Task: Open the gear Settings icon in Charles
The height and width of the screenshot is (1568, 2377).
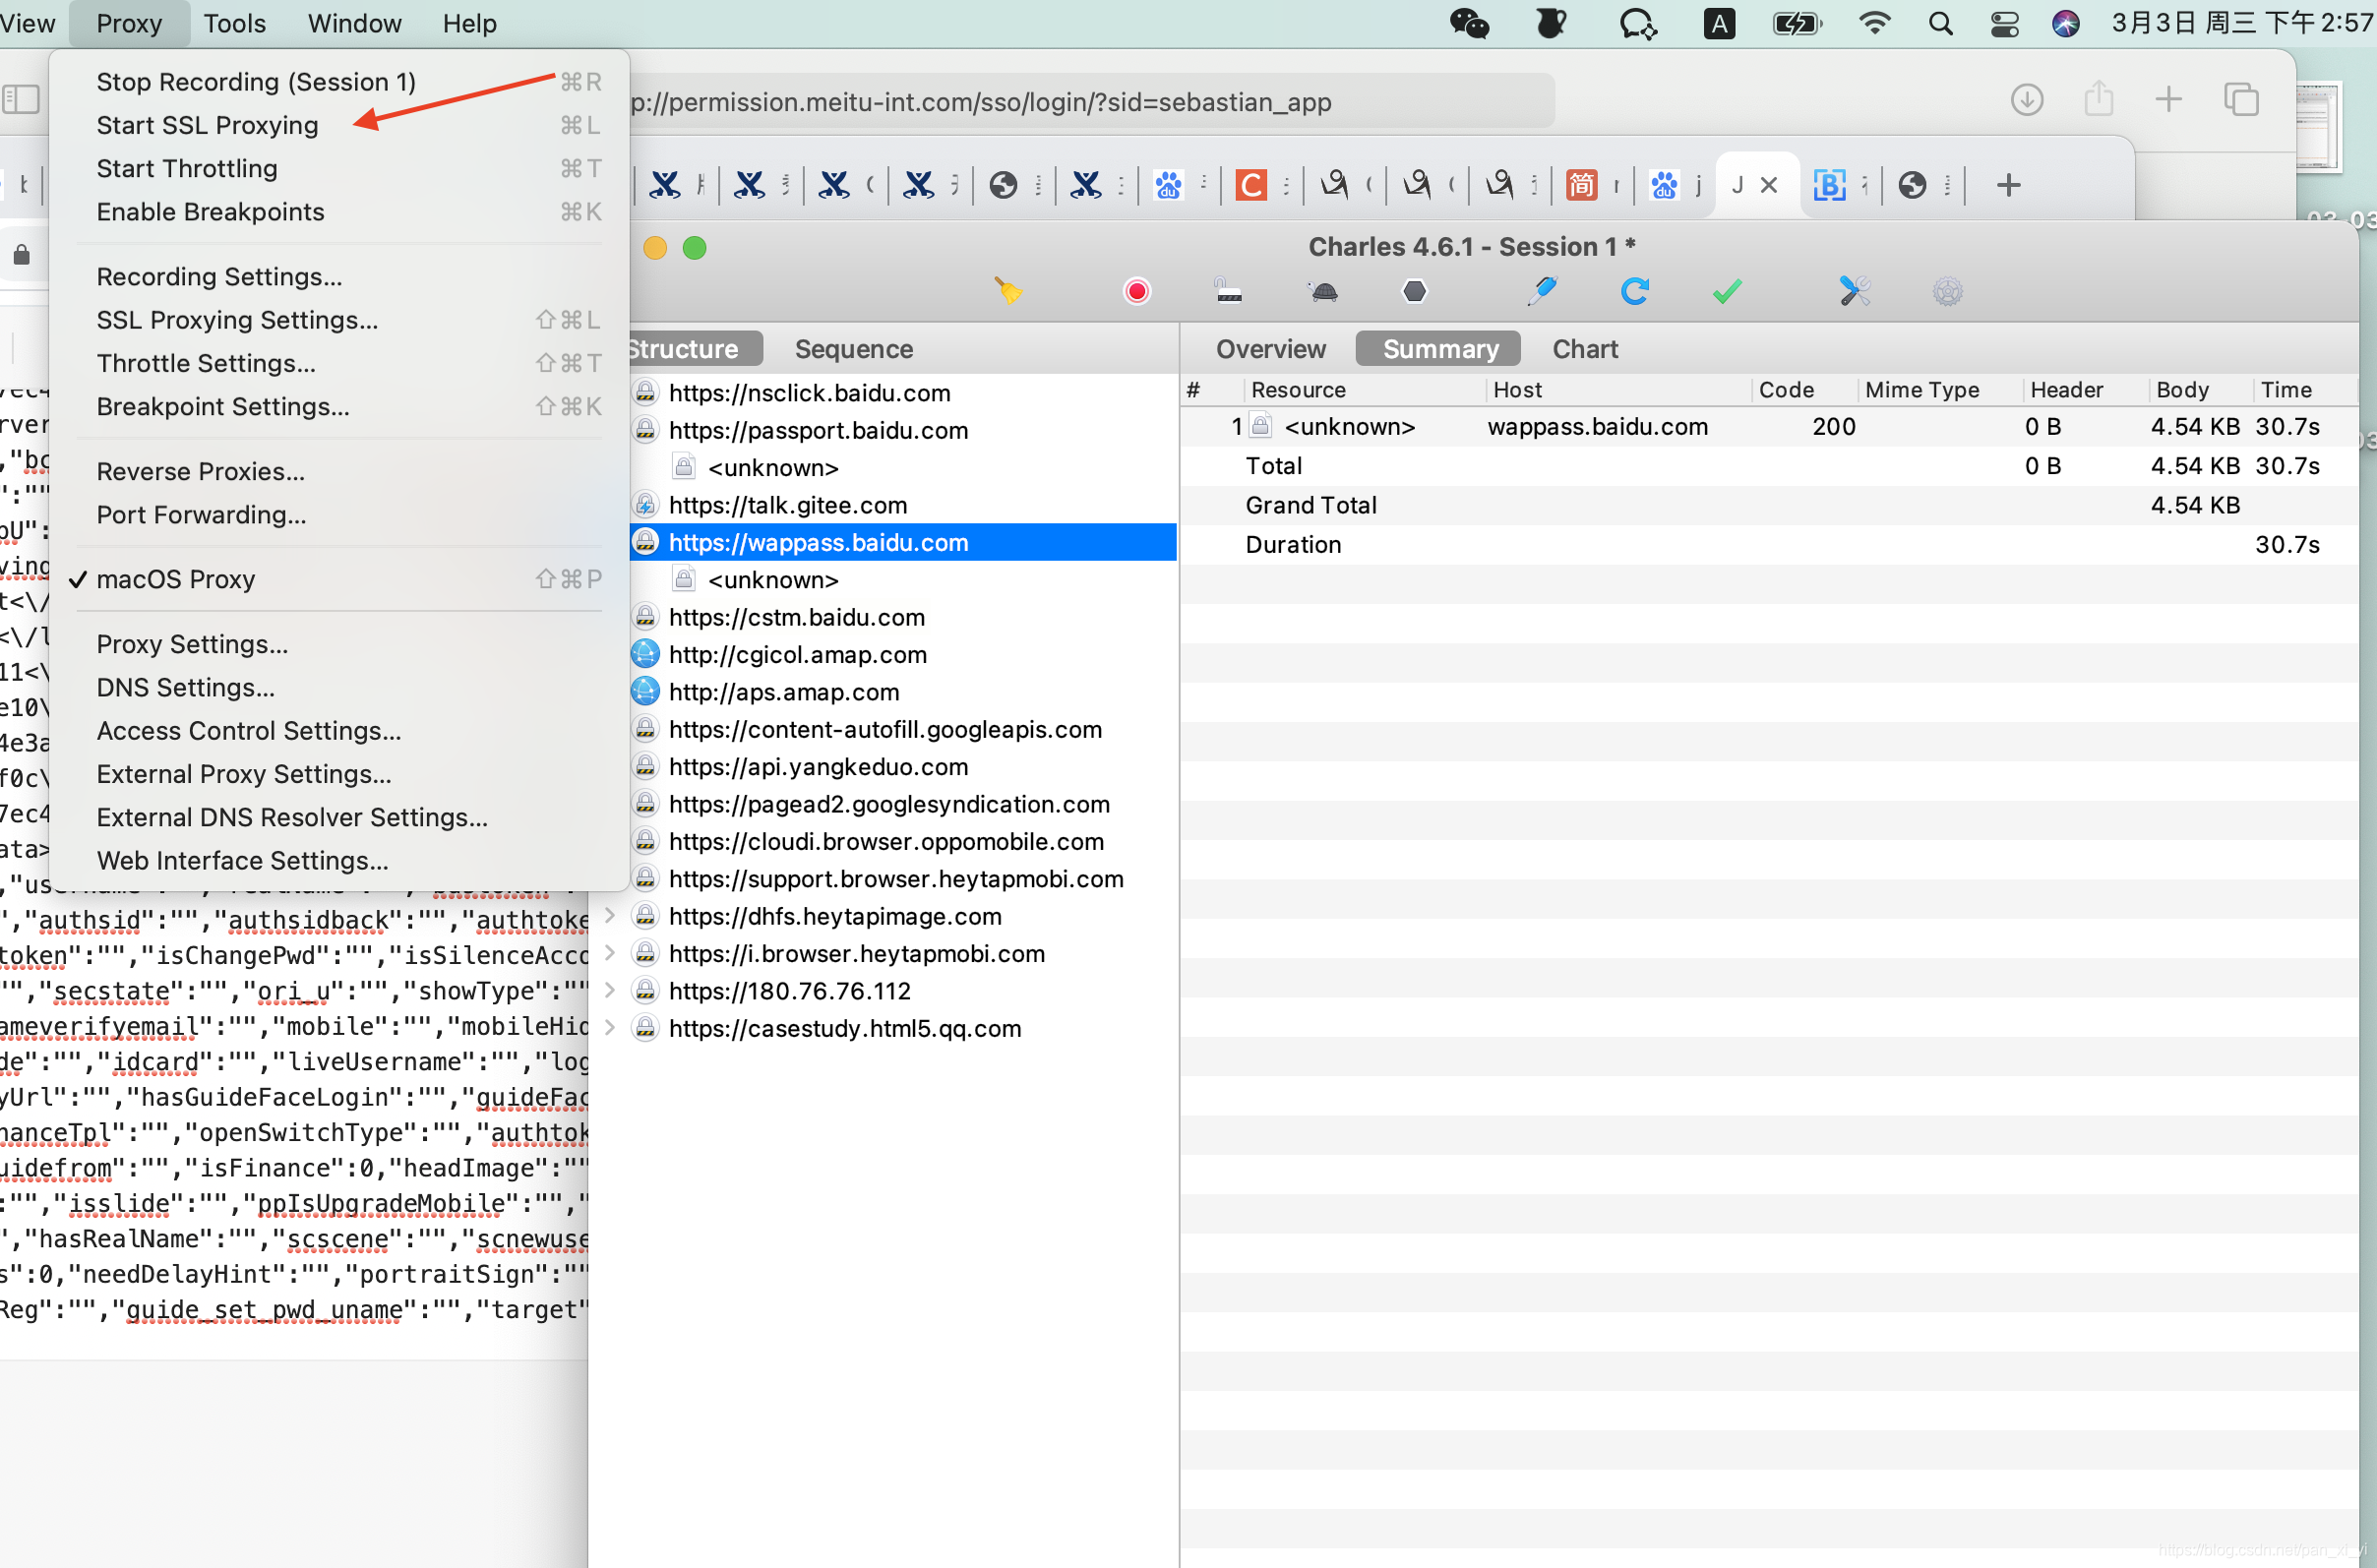Action: pos(1947,291)
